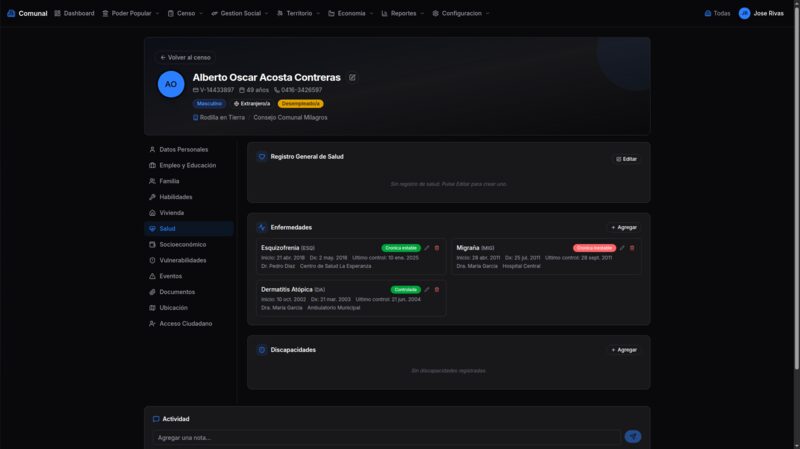Expand the Poder Popular menu

(131, 13)
